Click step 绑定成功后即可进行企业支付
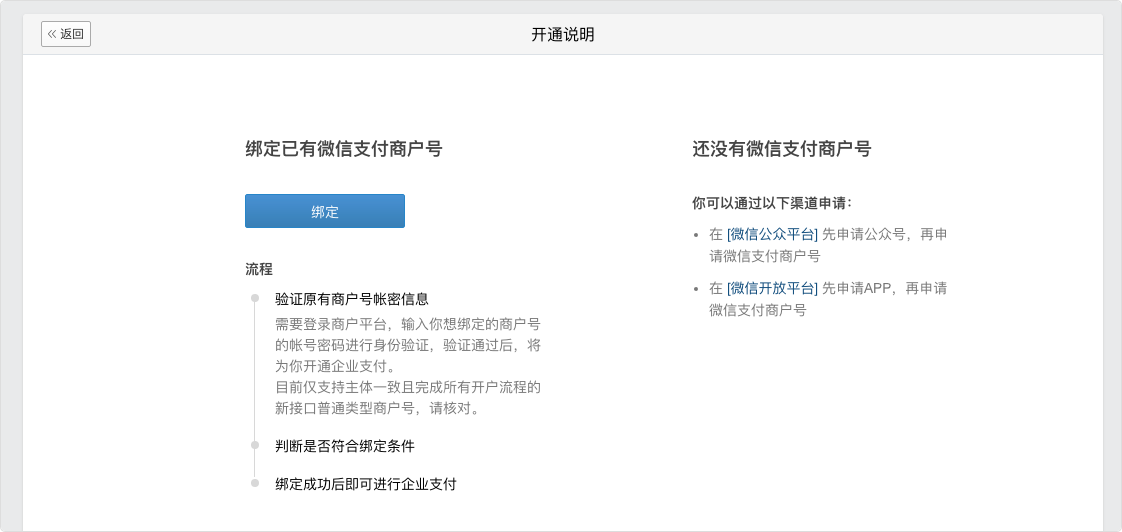 [x=366, y=484]
